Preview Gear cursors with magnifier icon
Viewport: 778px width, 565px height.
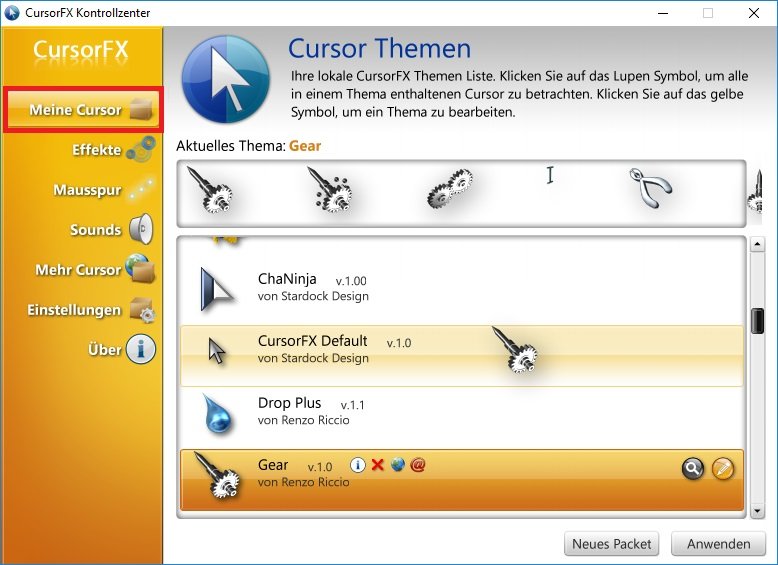tap(693, 468)
